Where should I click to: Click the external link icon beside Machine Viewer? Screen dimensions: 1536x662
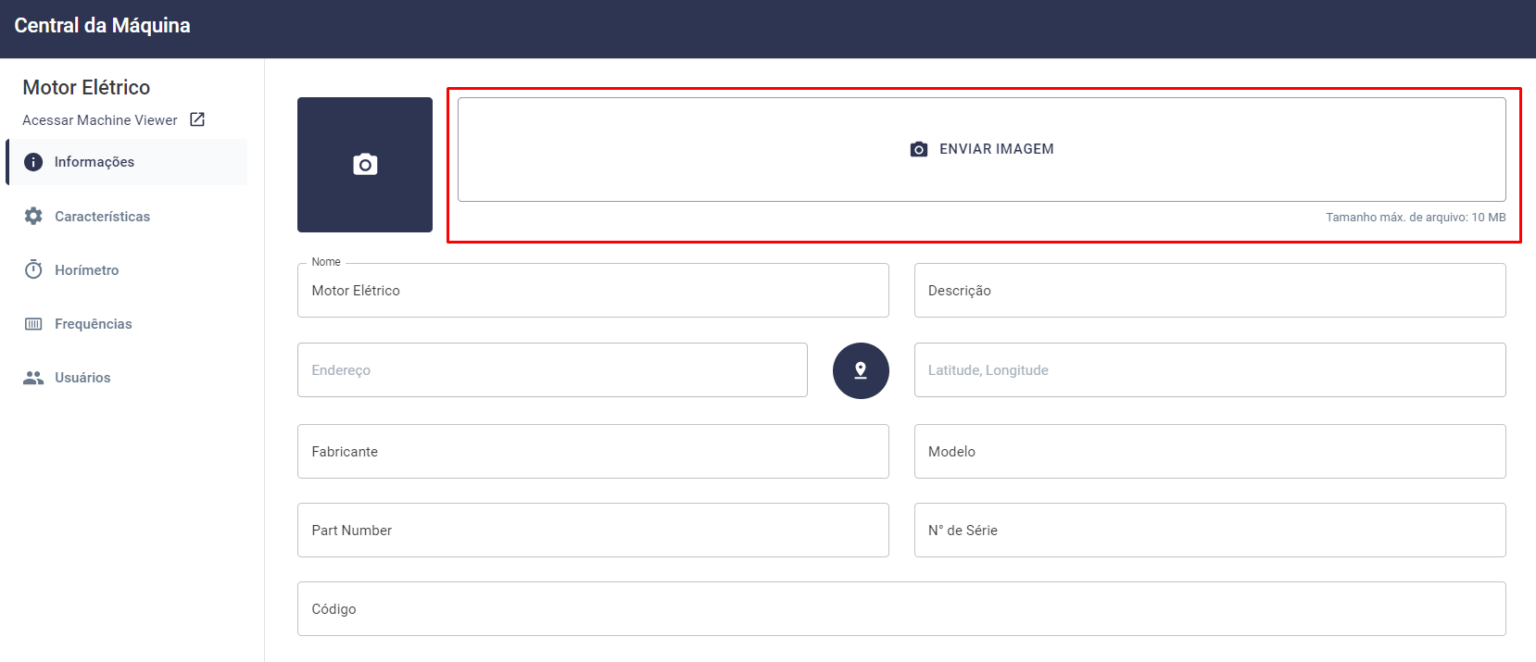pos(197,120)
